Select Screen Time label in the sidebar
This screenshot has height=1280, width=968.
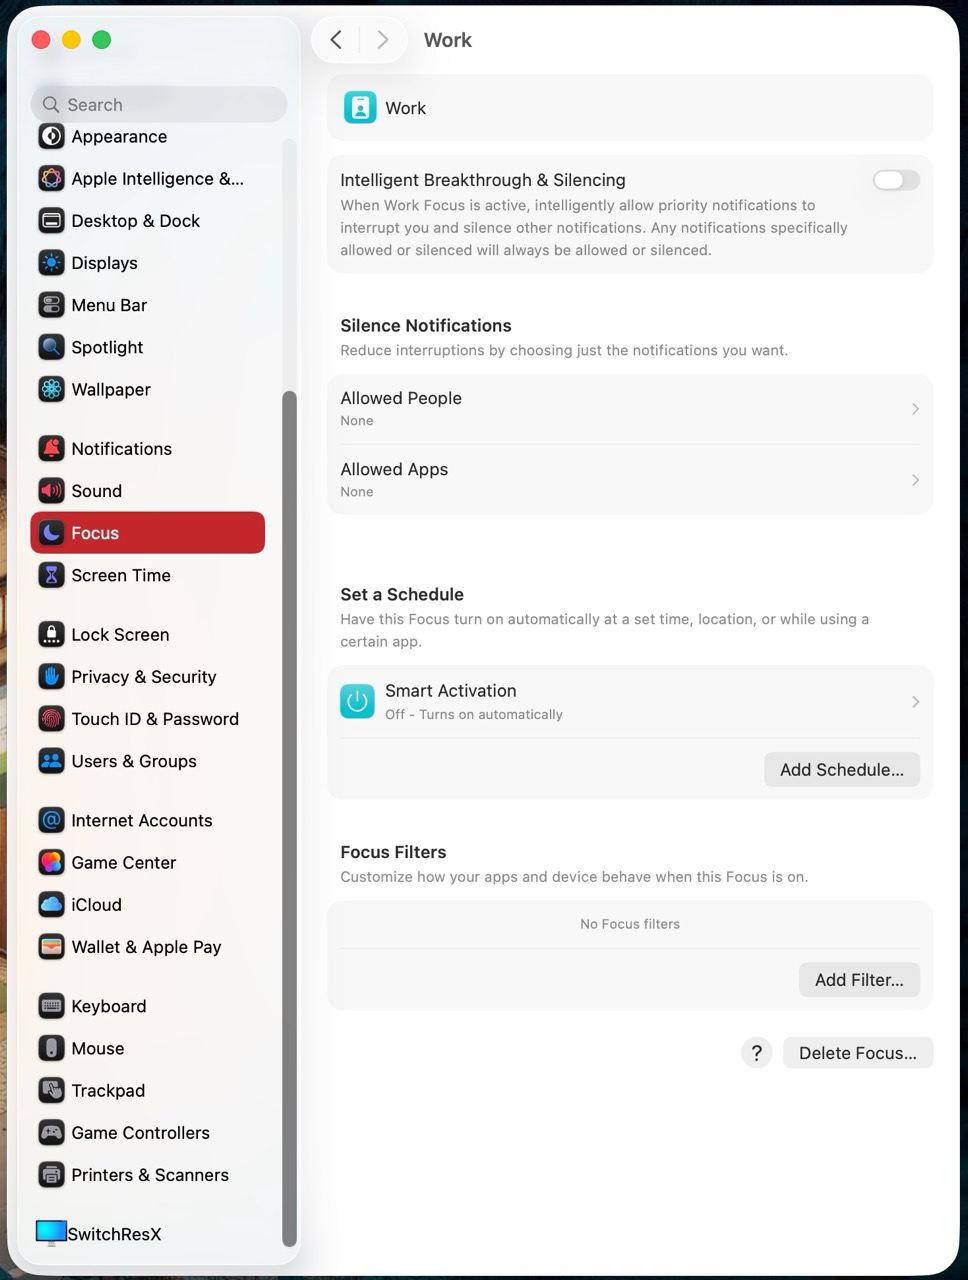click(x=121, y=574)
